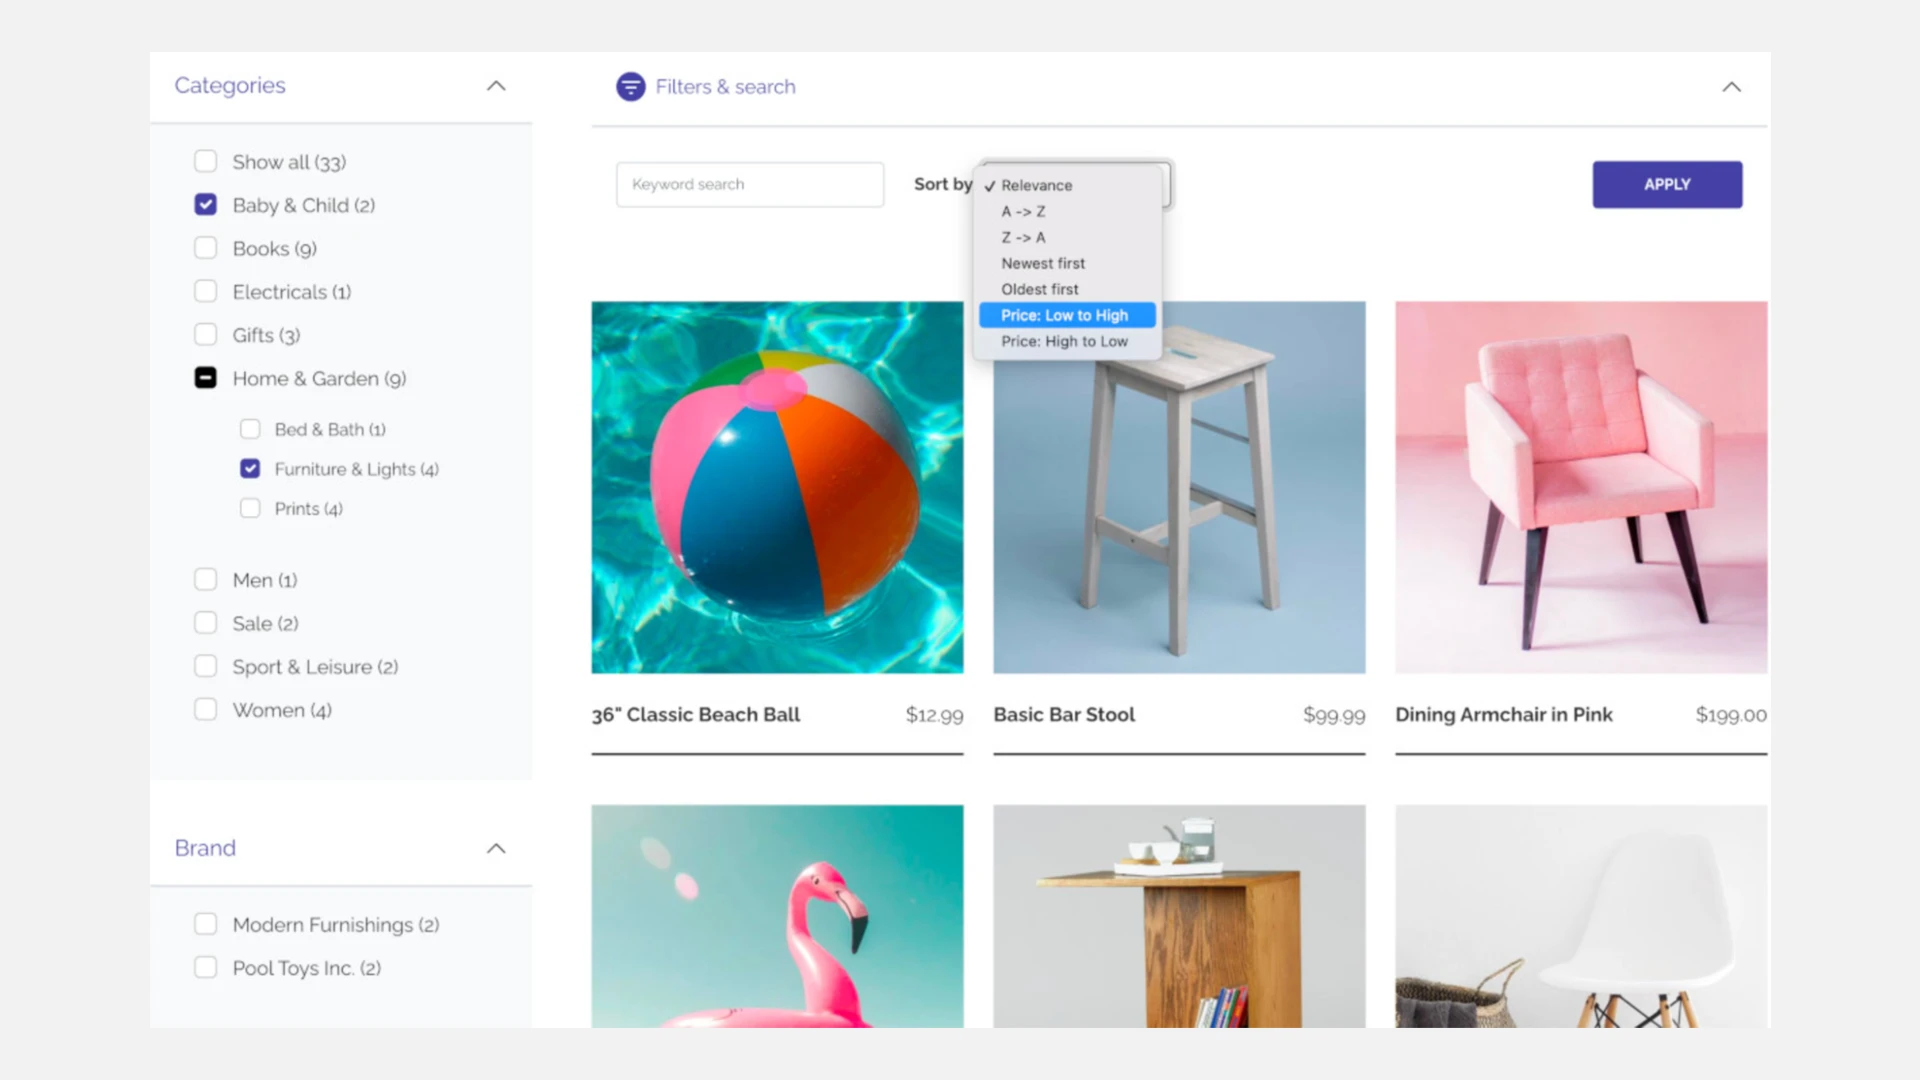Tick the Modern Furnishings (2) brand checkbox
1920x1080 pixels.
click(x=205, y=924)
